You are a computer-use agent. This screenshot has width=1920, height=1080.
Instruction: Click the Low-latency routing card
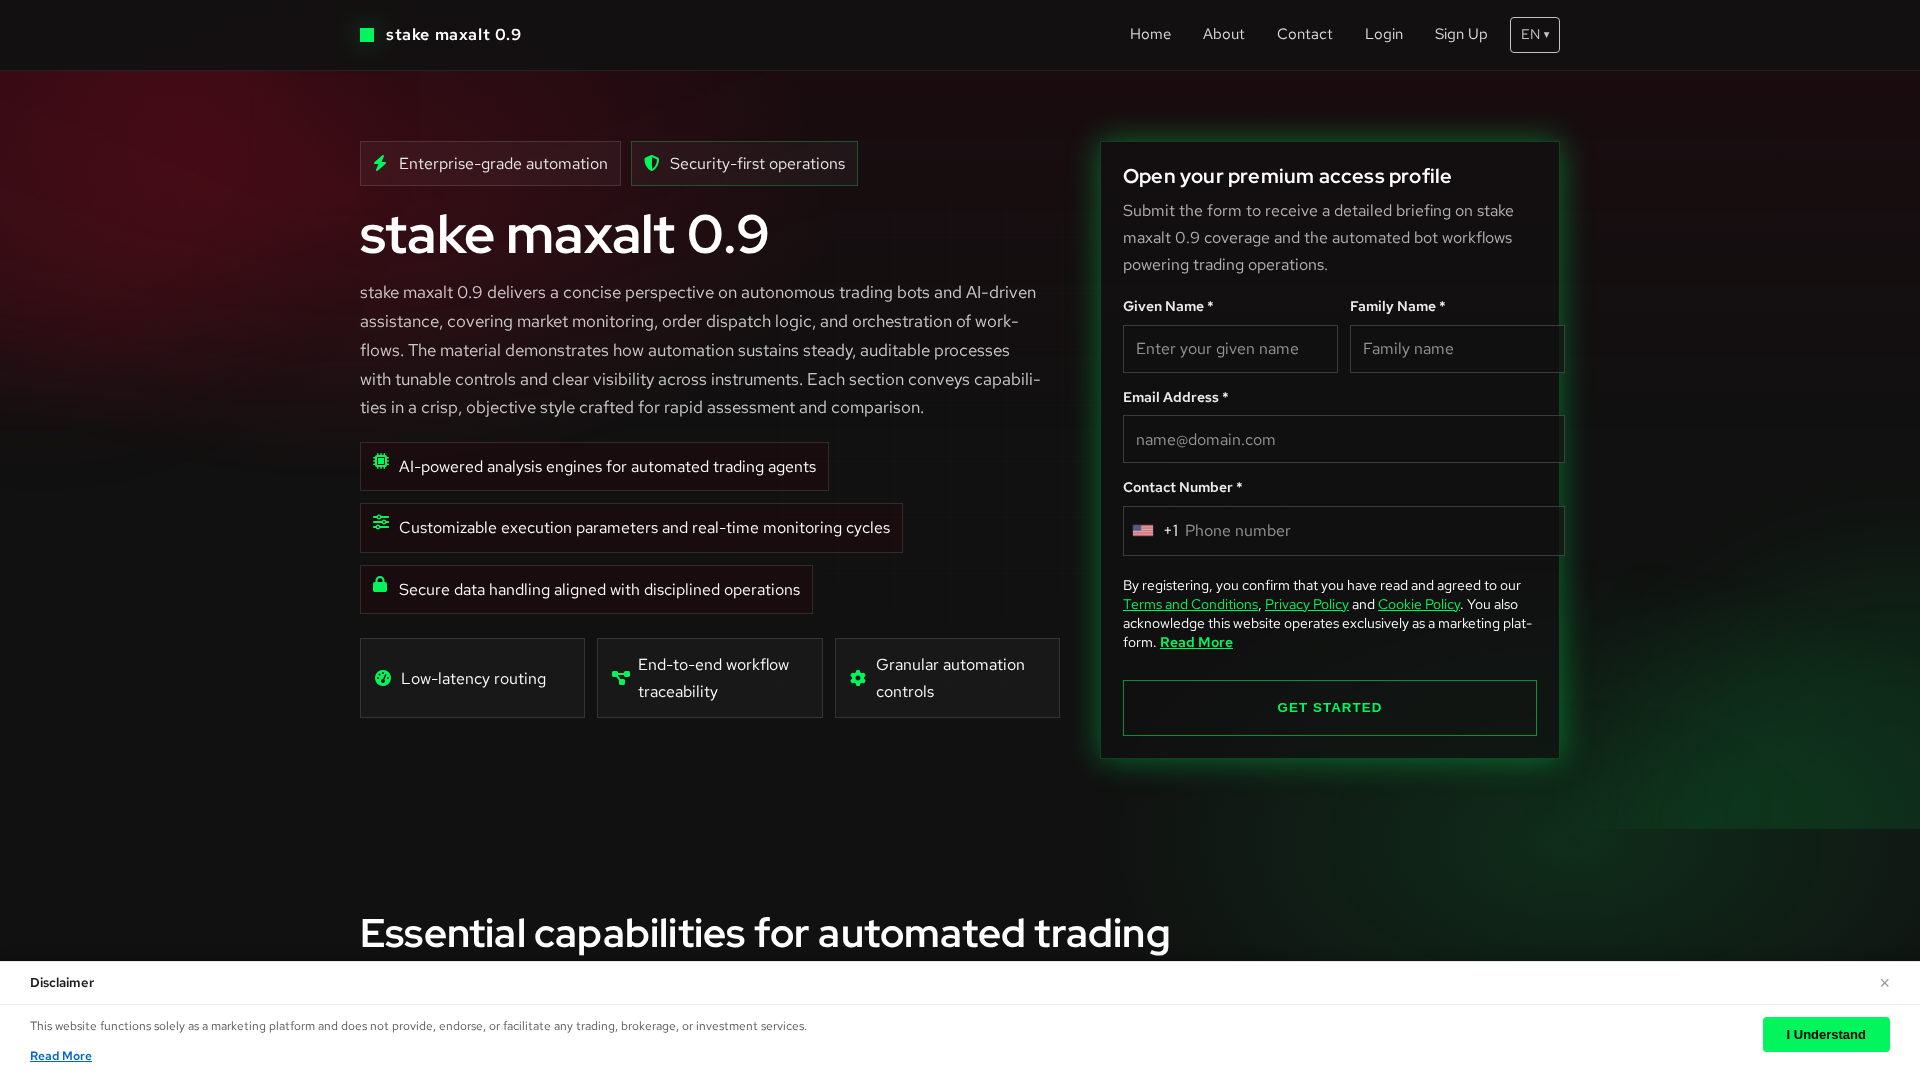(472, 678)
